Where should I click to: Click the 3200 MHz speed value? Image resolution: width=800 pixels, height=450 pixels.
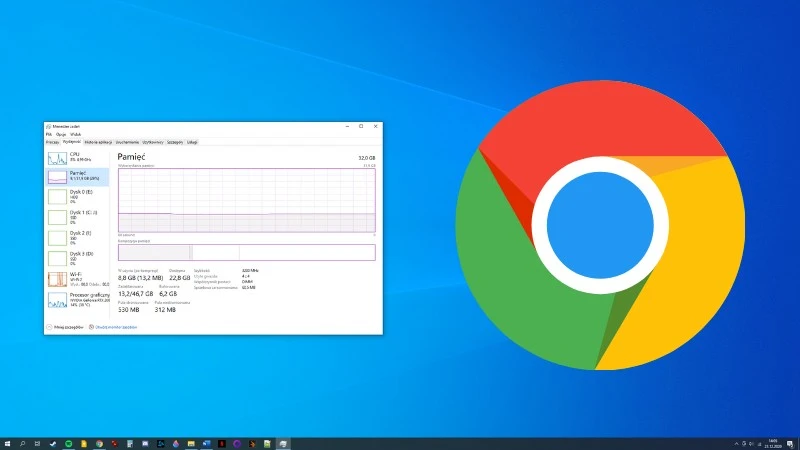tap(250, 270)
